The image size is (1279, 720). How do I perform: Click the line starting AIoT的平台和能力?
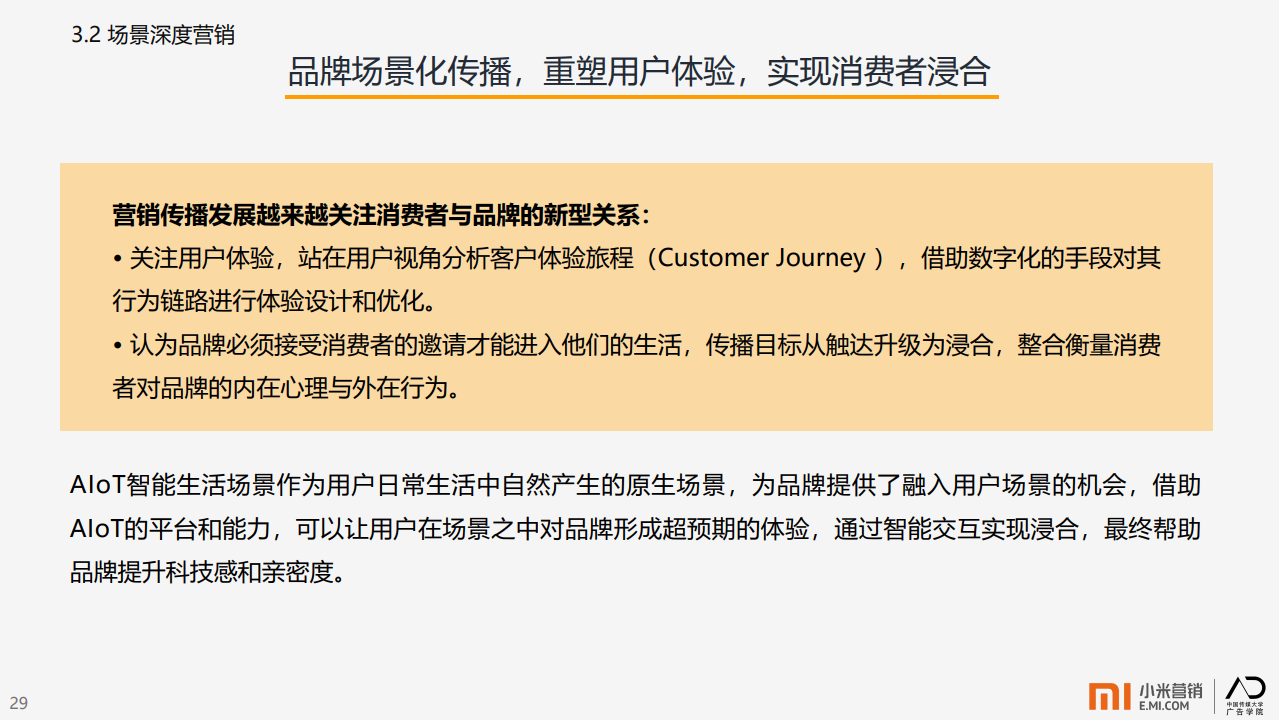(x=636, y=529)
